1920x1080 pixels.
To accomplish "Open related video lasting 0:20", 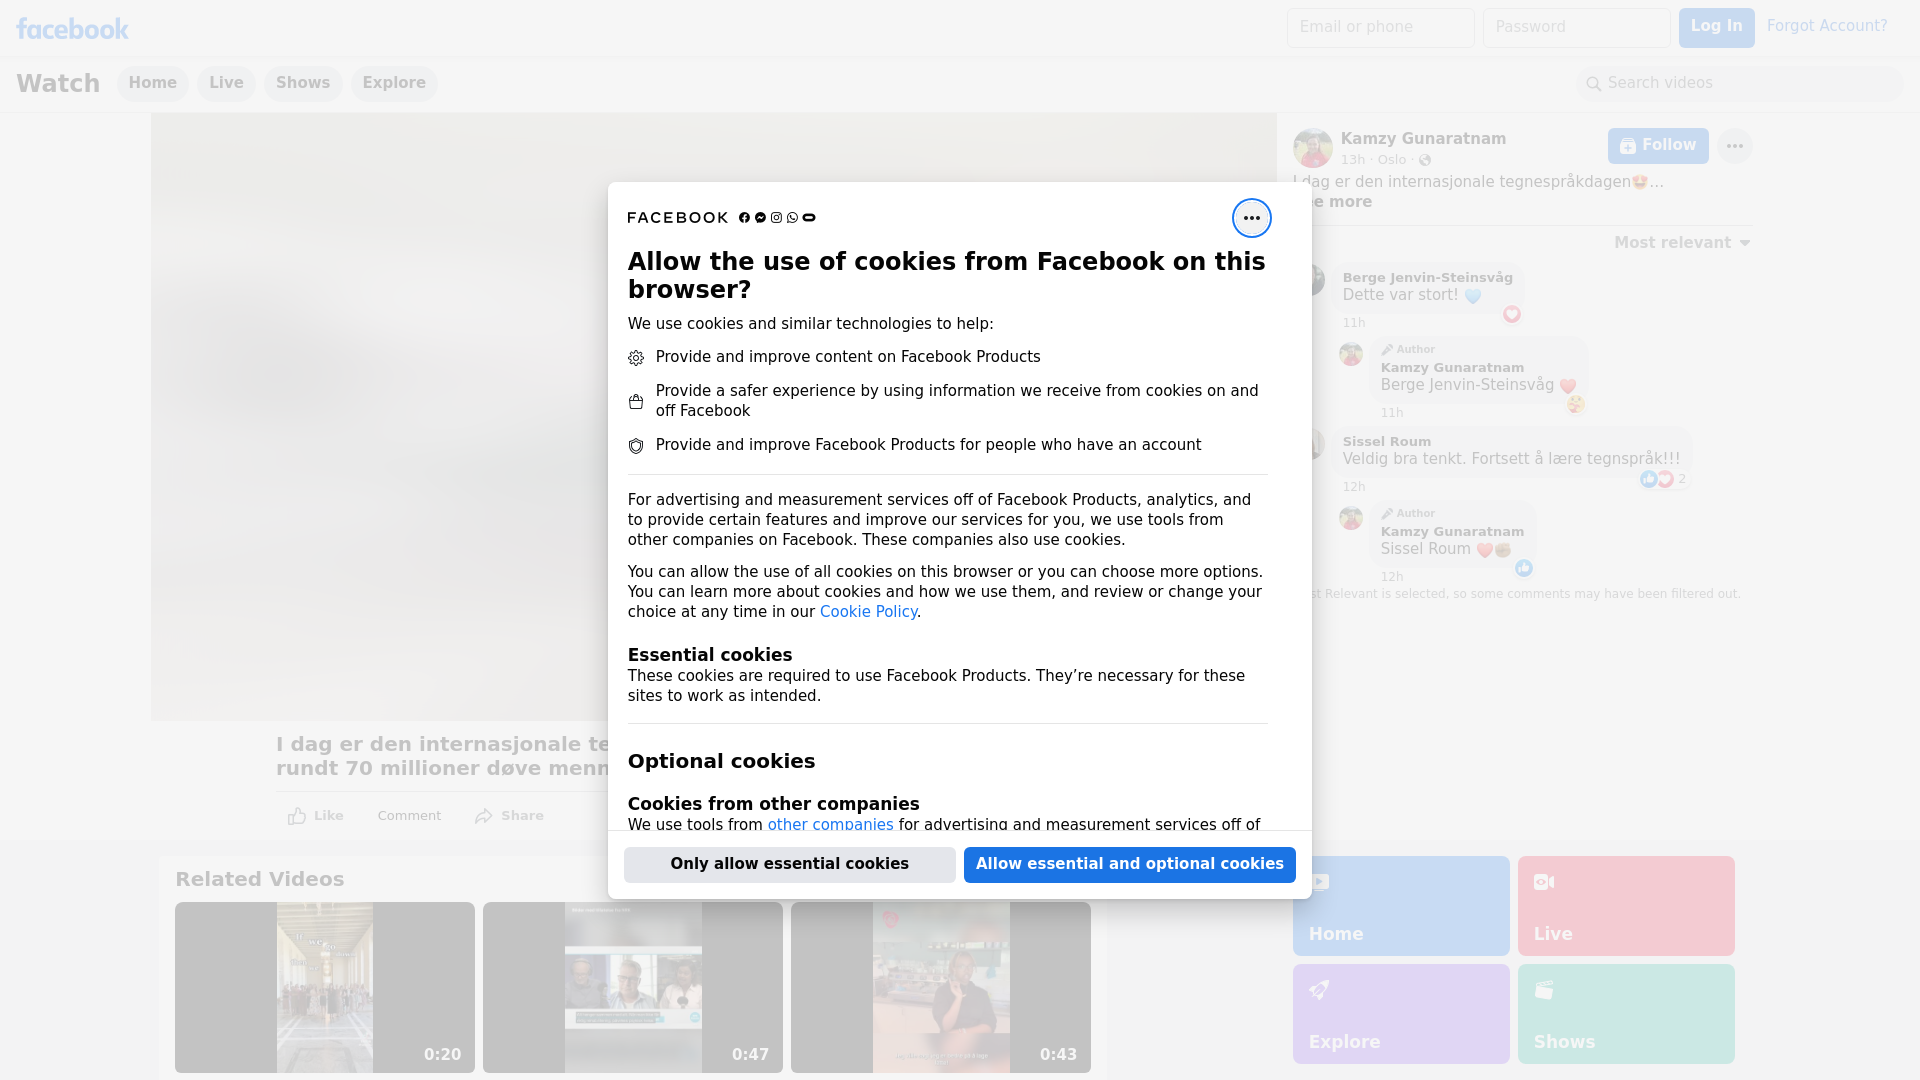I will coord(325,988).
